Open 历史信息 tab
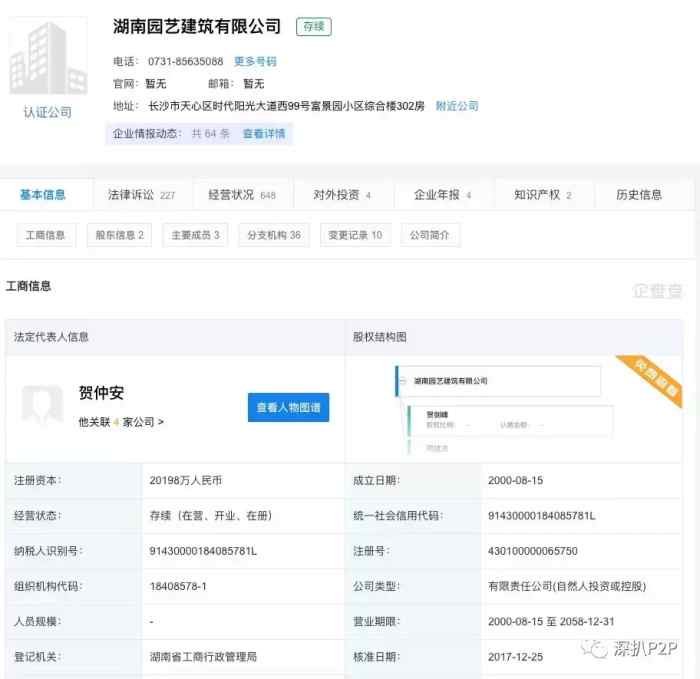Image resolution: width=700 pixels, height=679 pixels. coord(639,195)
